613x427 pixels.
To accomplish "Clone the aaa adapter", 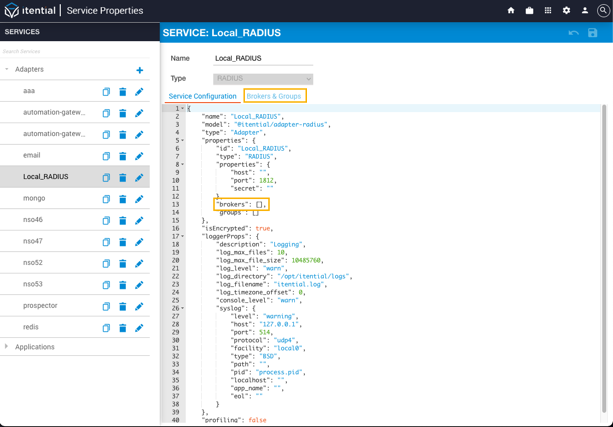I will pos(106,92).
